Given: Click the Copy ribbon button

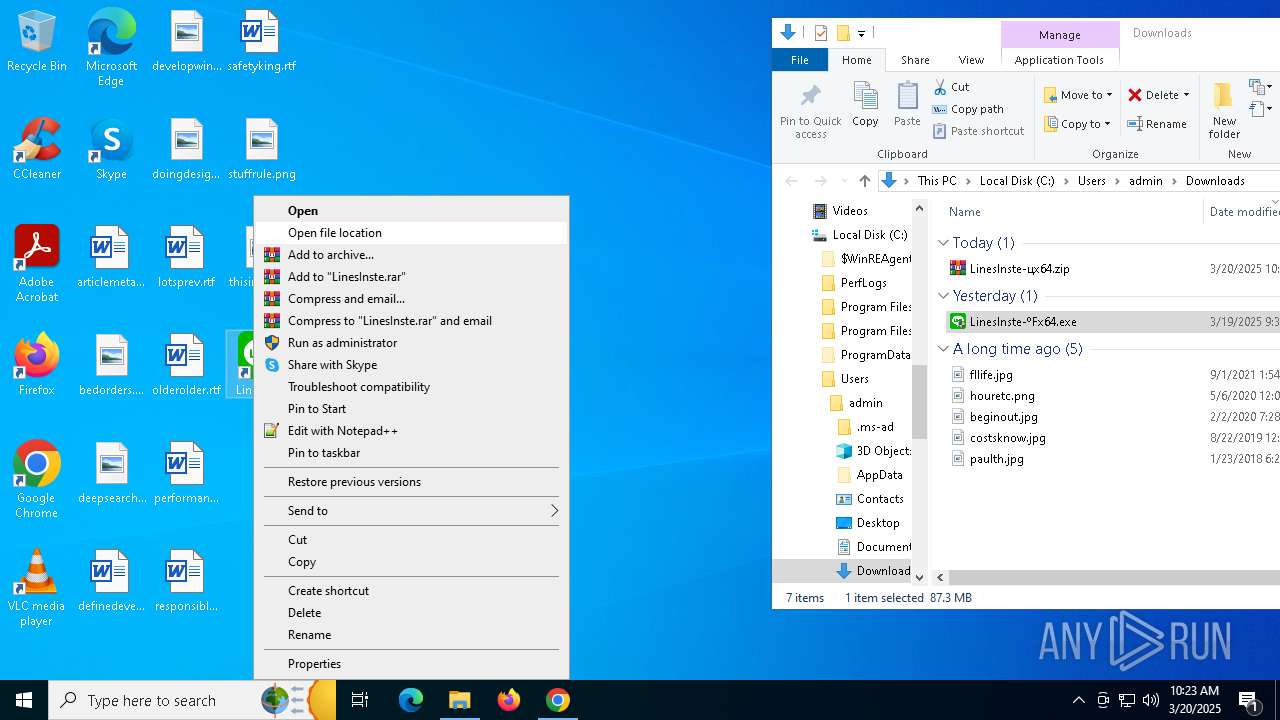Looking at the screenshot, I should tap(865, 104).
